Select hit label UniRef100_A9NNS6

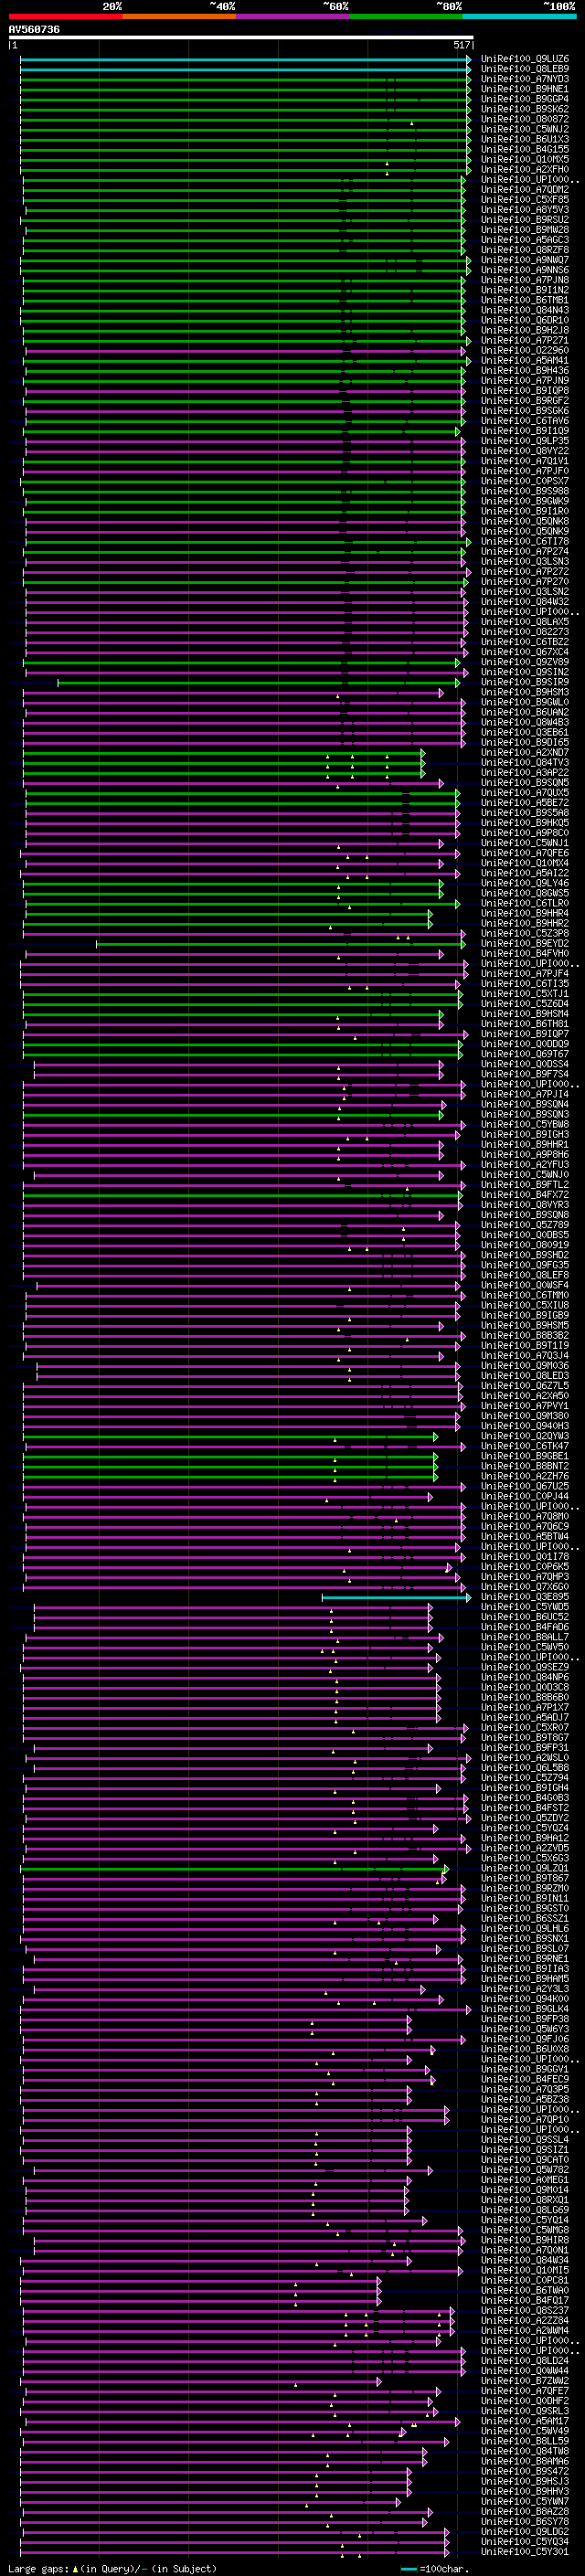525,270
